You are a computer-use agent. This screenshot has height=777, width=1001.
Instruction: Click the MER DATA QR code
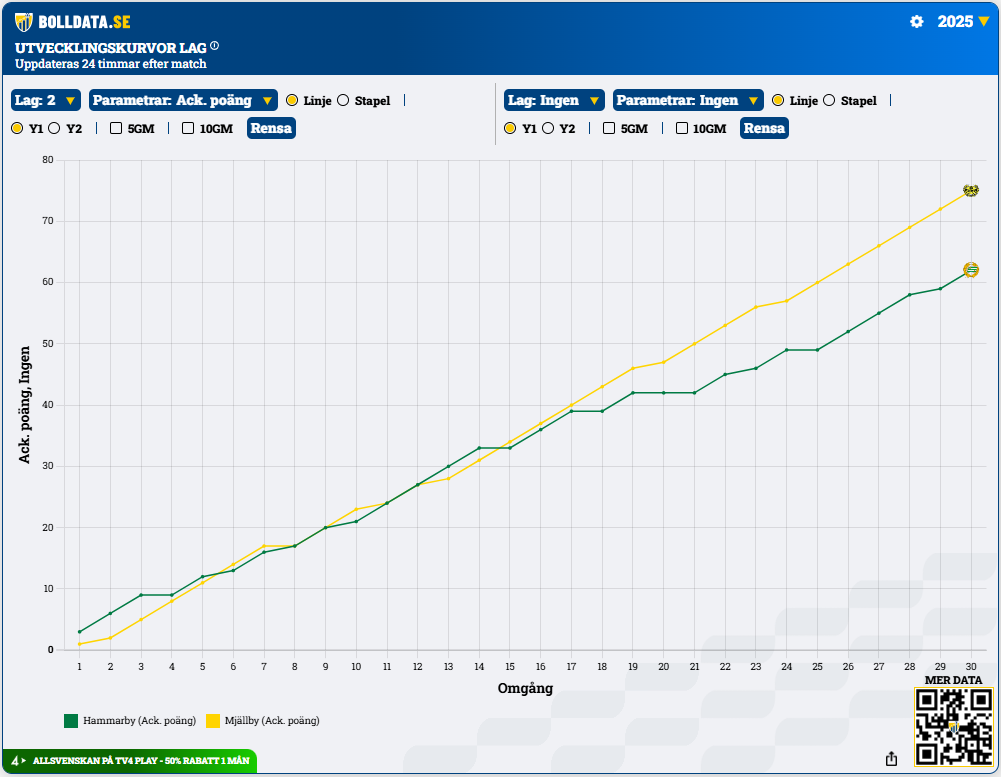coord(953,727)
